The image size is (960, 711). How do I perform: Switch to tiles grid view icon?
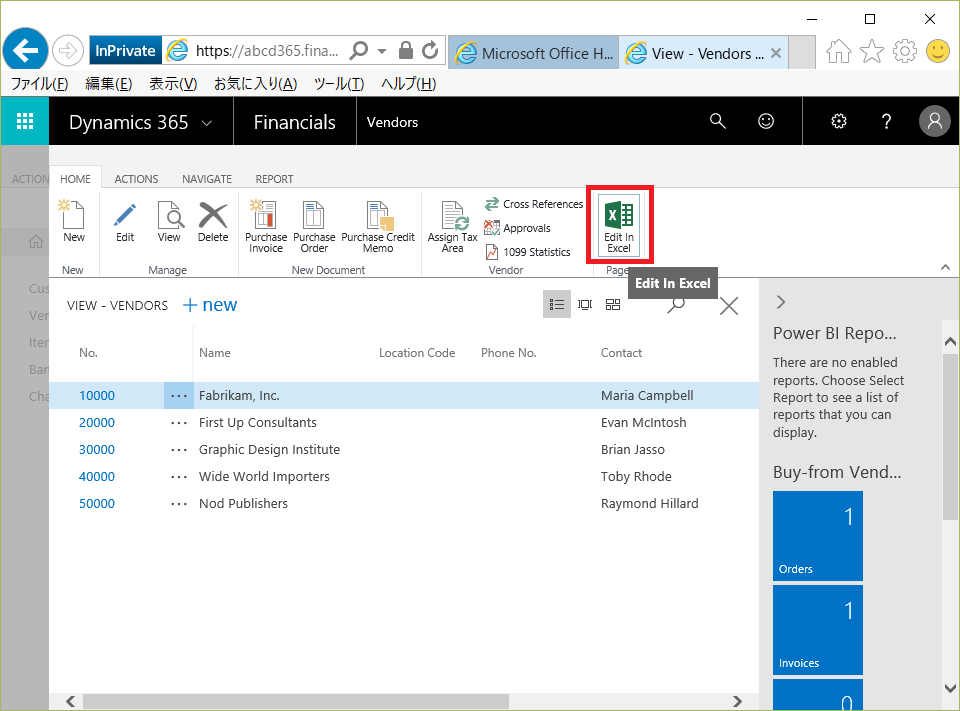coord(613,304)
